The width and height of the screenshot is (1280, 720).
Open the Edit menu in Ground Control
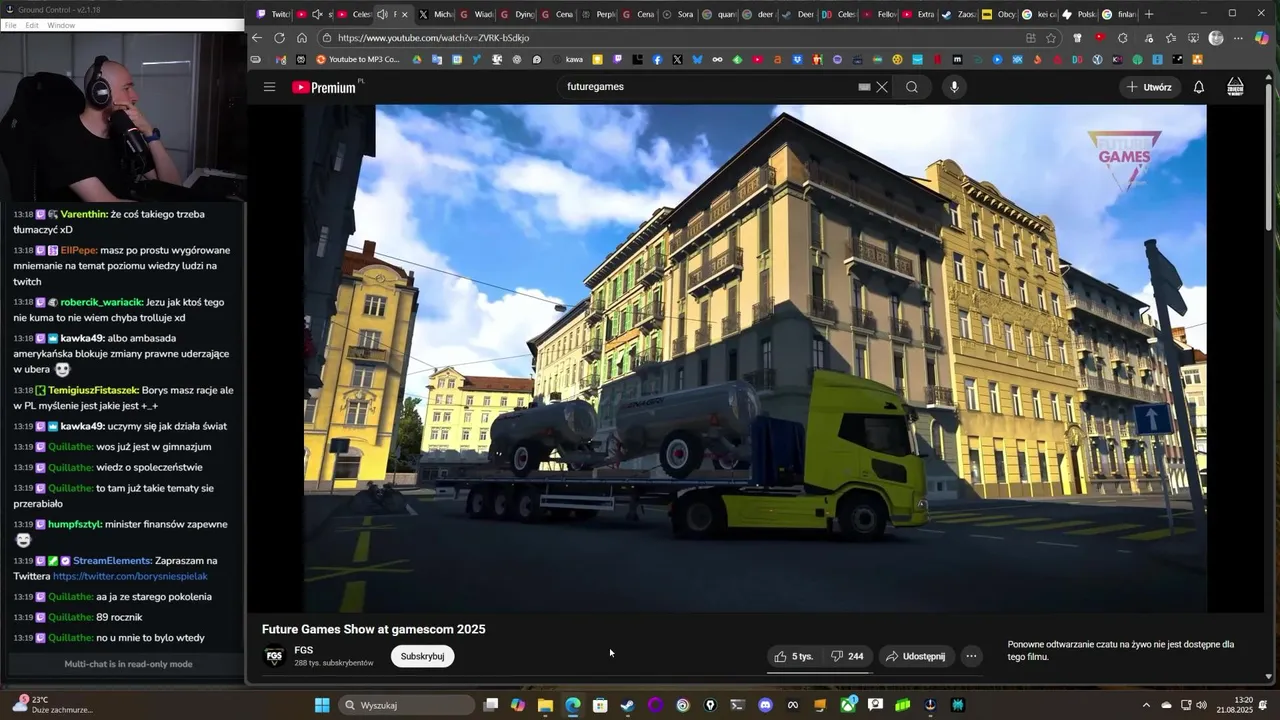[x=32, y=25]
